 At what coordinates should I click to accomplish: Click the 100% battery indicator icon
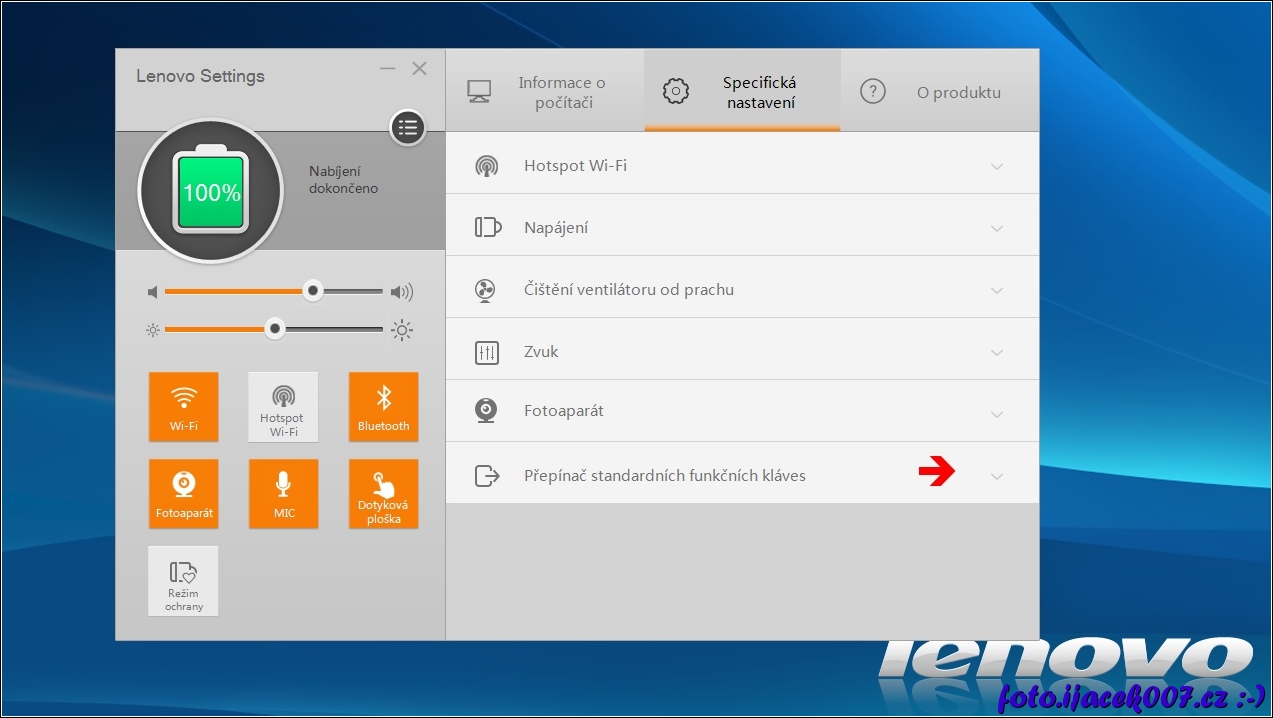tap(210, 191)
